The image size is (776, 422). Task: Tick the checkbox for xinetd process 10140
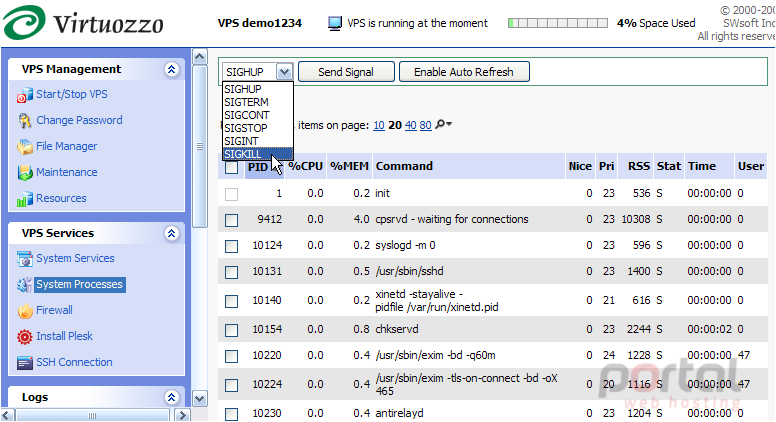tap(231, 301)
